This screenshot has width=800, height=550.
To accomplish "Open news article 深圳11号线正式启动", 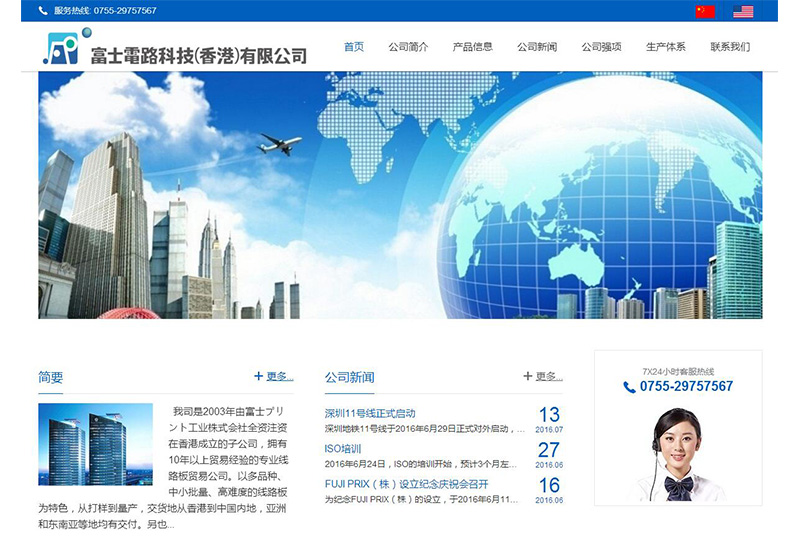I will point(370,413).
